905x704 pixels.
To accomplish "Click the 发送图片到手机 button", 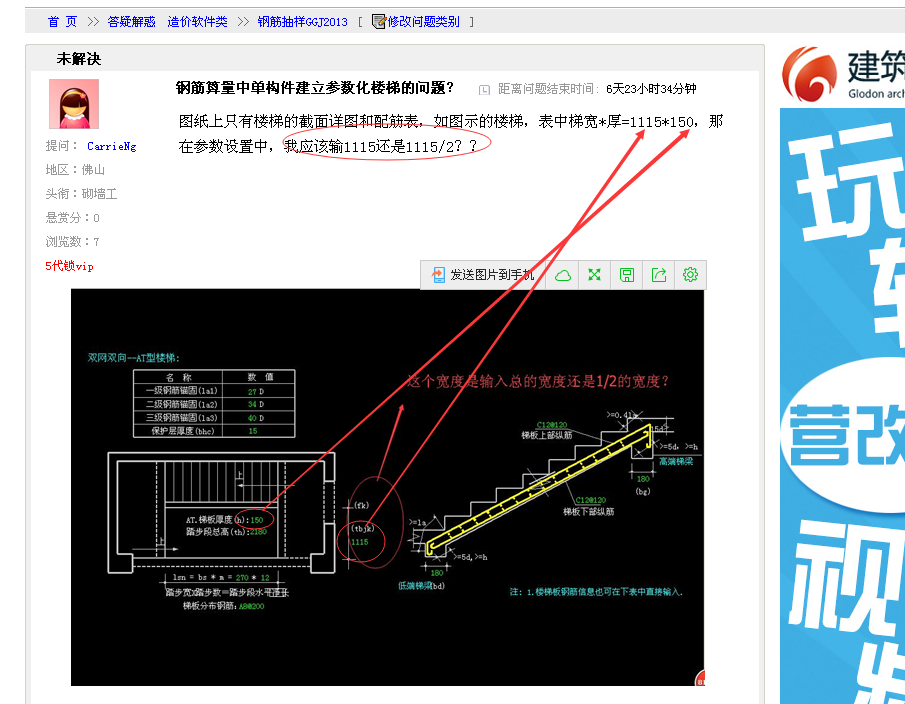I will tap(483, 275).
